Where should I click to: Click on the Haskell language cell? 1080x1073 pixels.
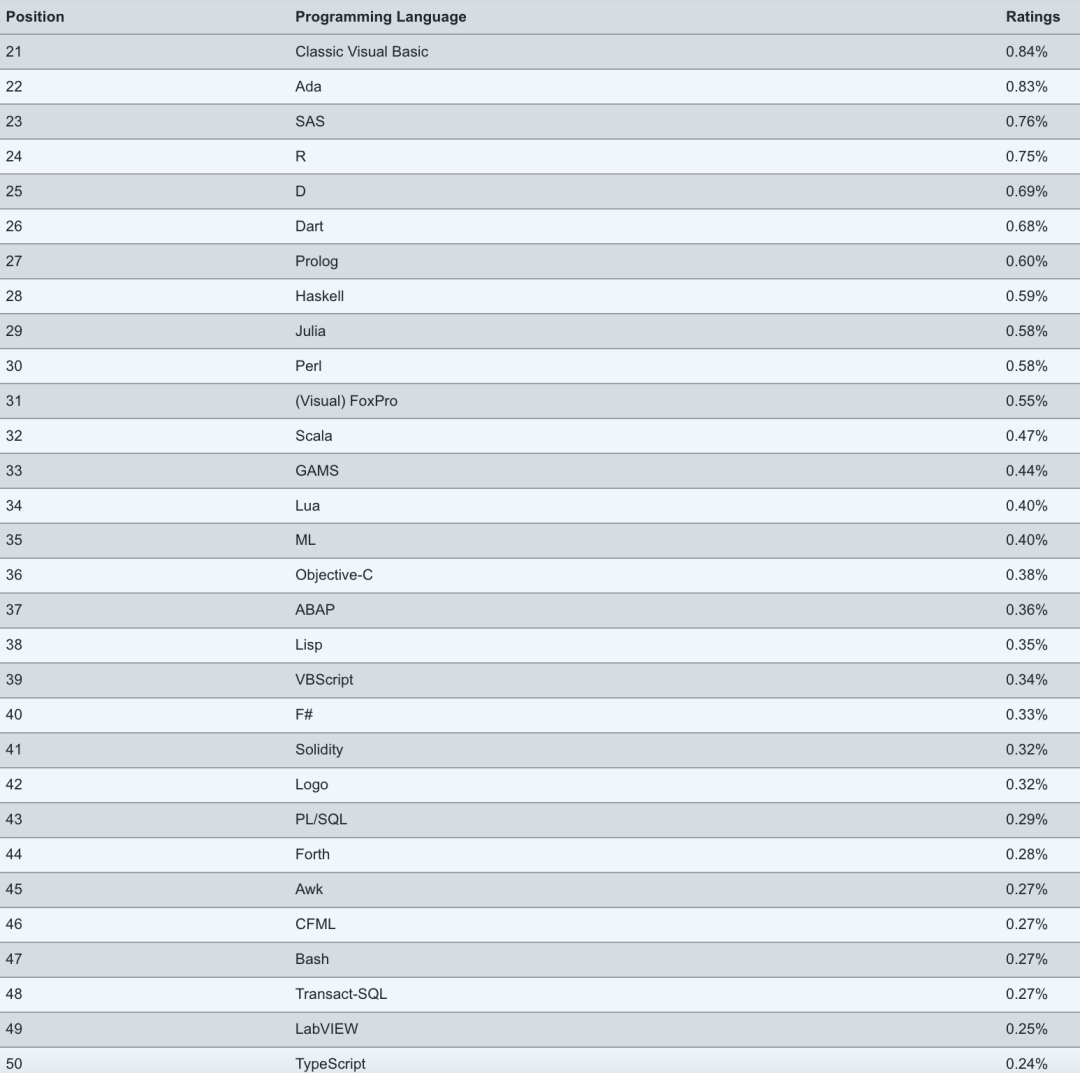[319, 296]
